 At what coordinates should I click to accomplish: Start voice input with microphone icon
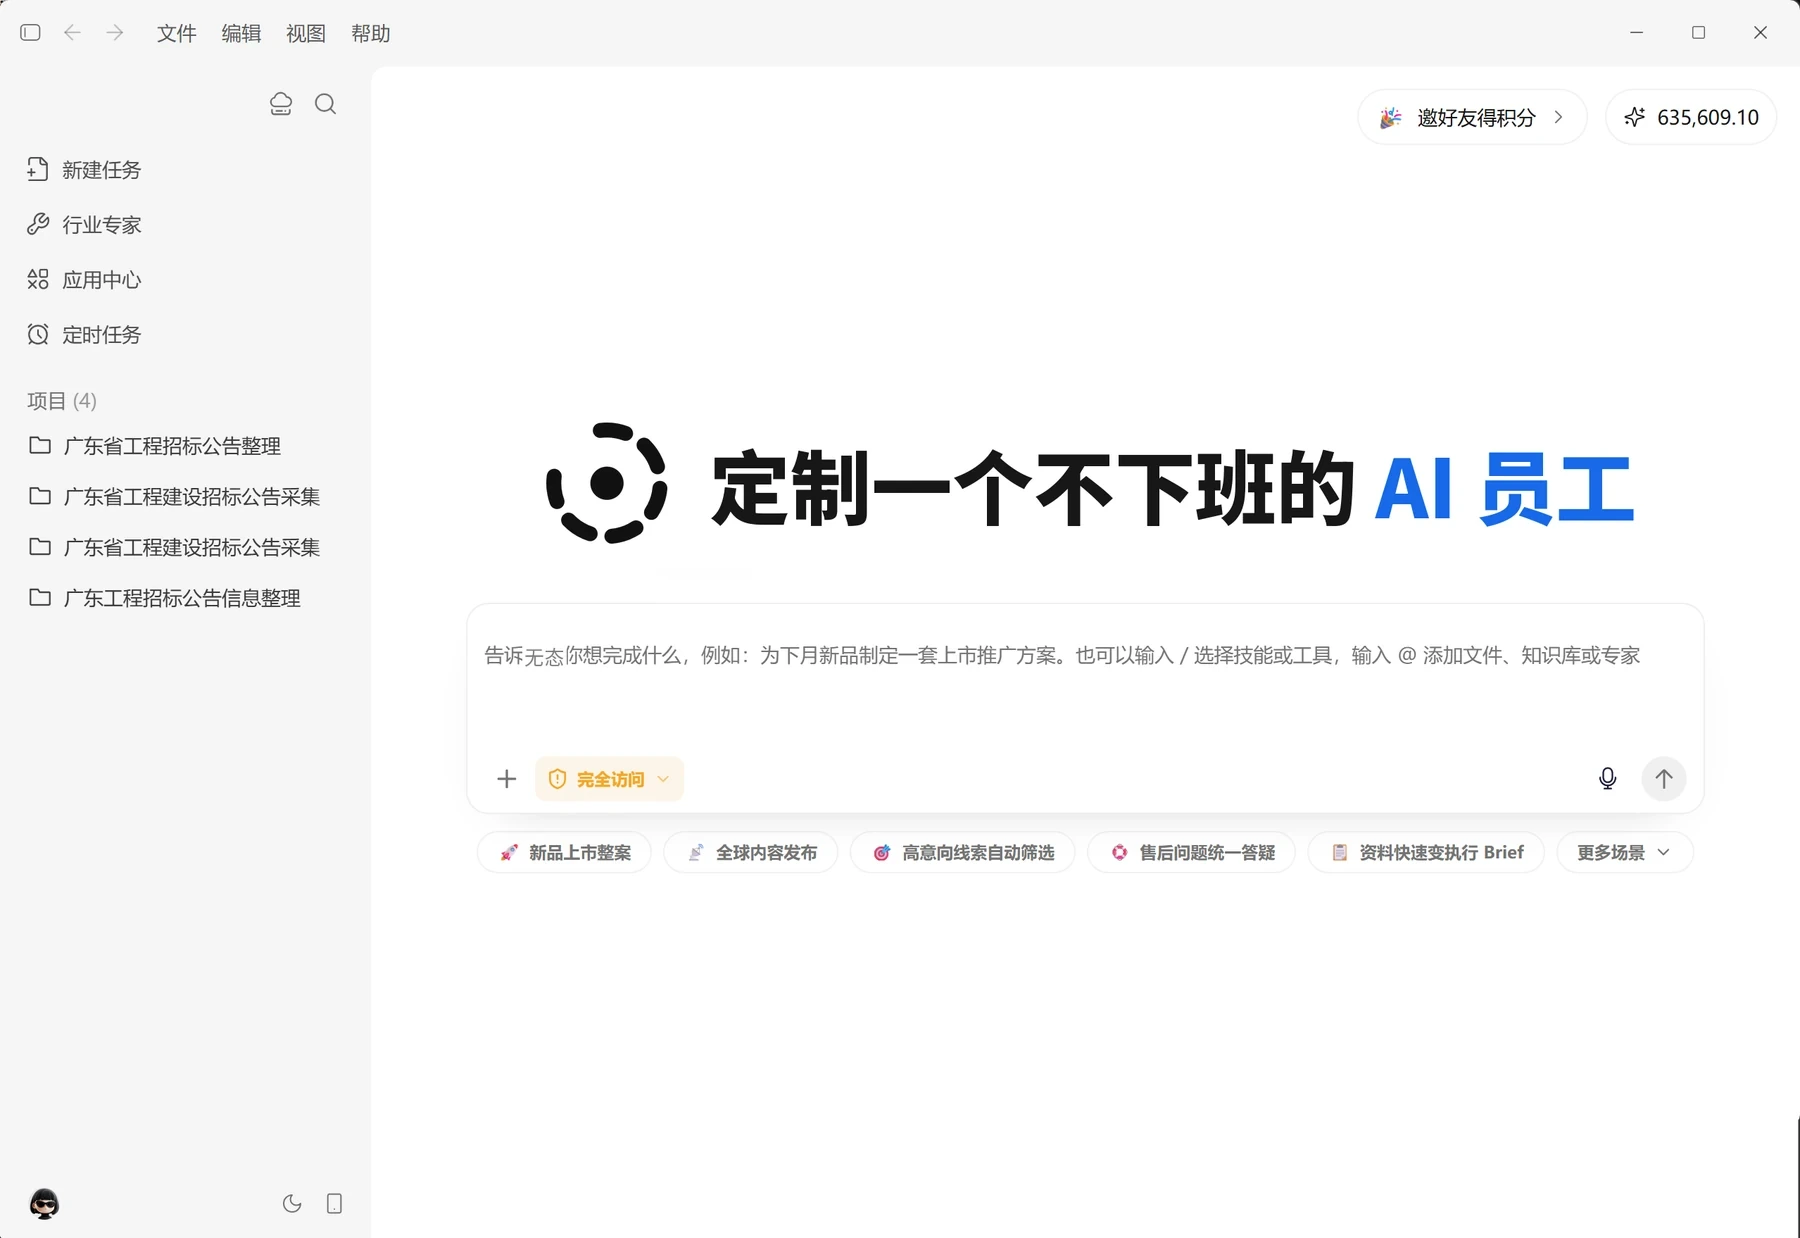(1607, 778)
